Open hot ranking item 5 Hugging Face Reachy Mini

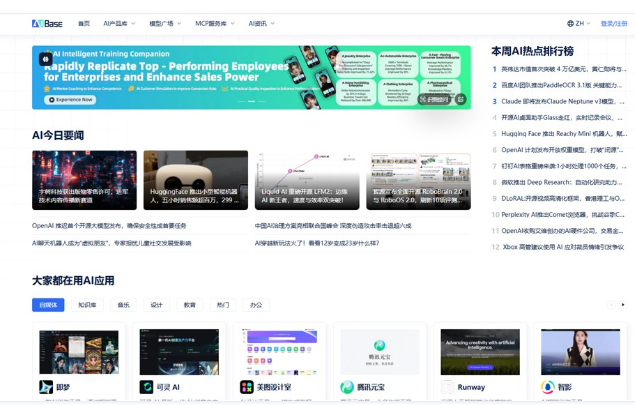tap(559, 134)
